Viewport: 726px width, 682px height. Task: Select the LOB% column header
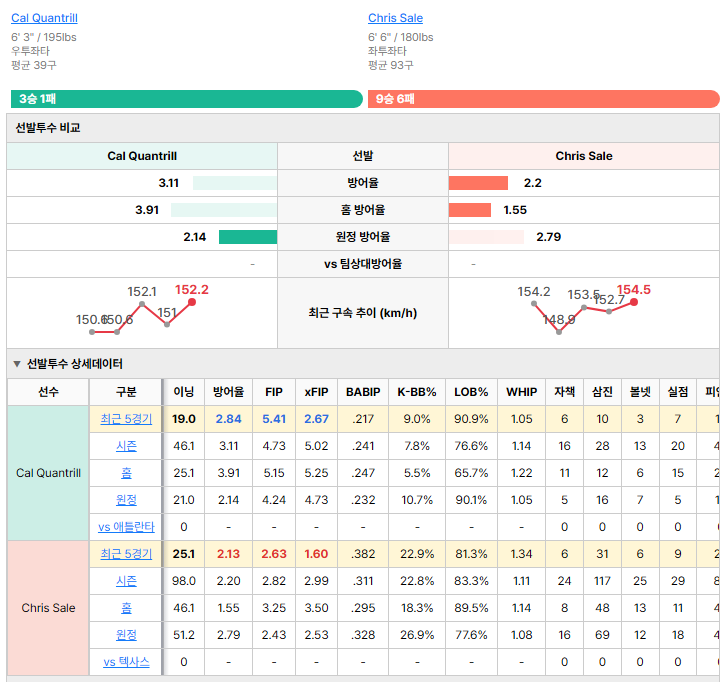pyautogui.click(x=471, y=392)
